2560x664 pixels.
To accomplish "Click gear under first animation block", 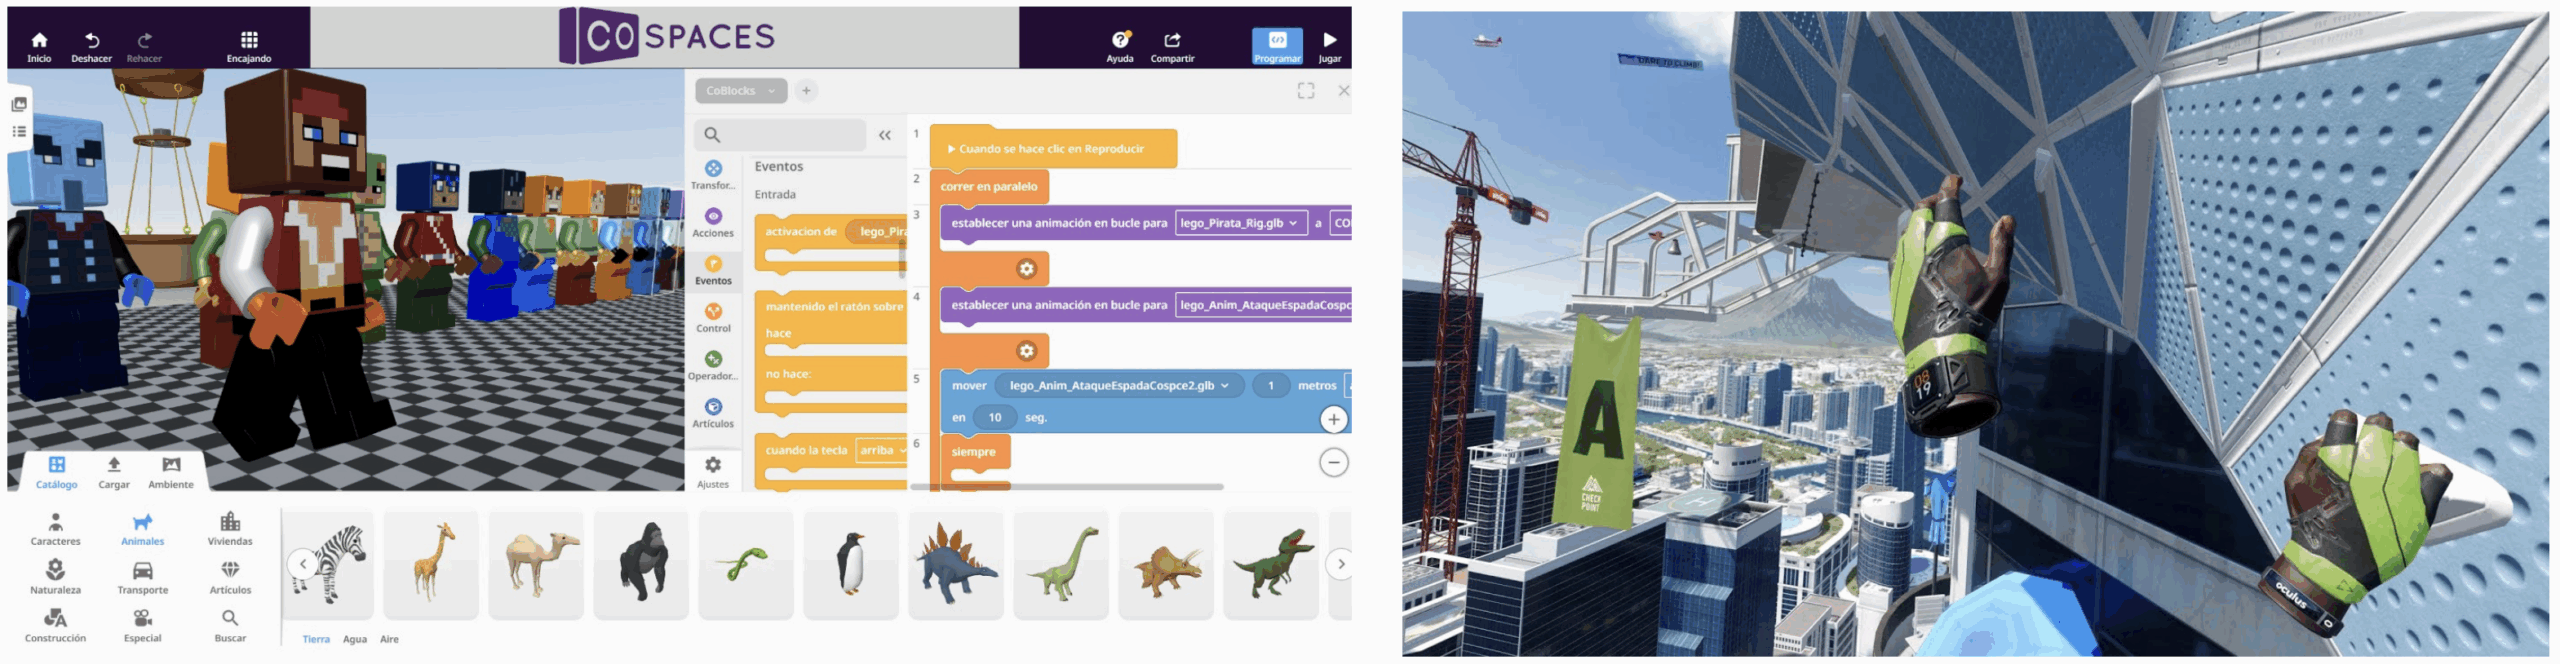I will click(x=1026, y=268).
